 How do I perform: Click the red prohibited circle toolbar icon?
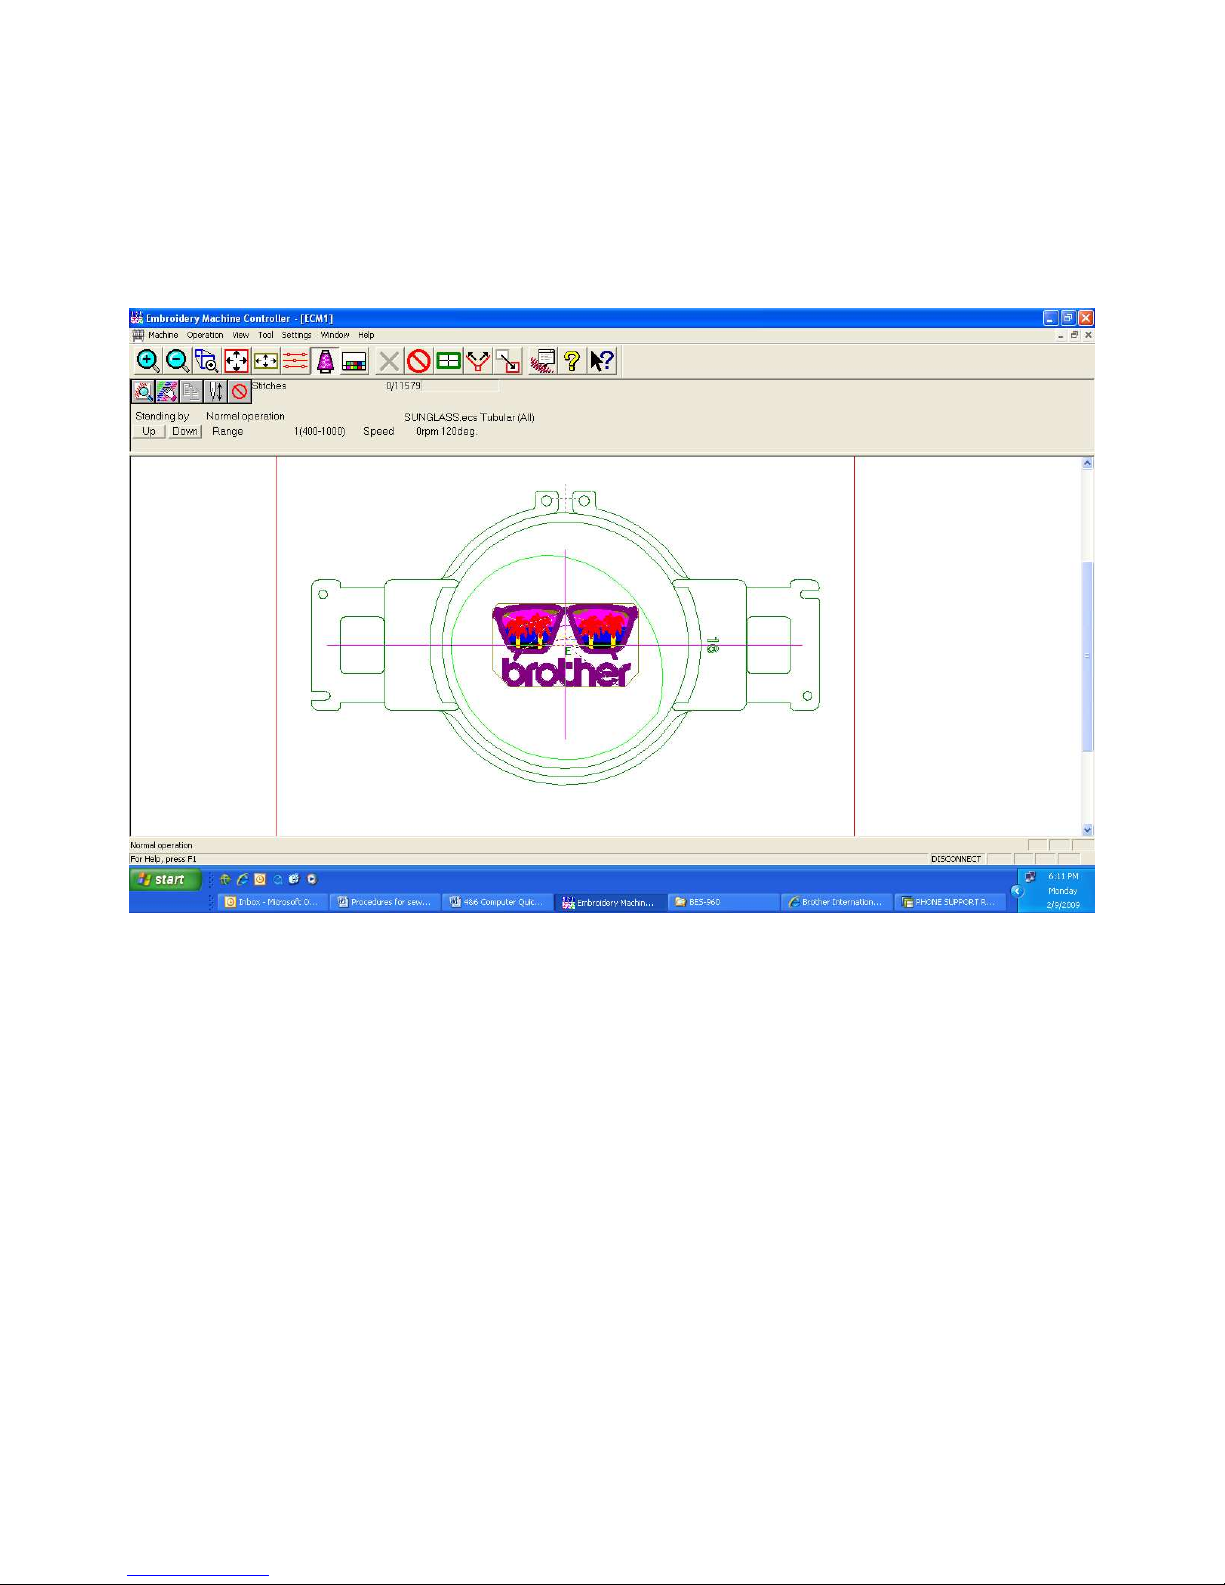coord(419,361)
